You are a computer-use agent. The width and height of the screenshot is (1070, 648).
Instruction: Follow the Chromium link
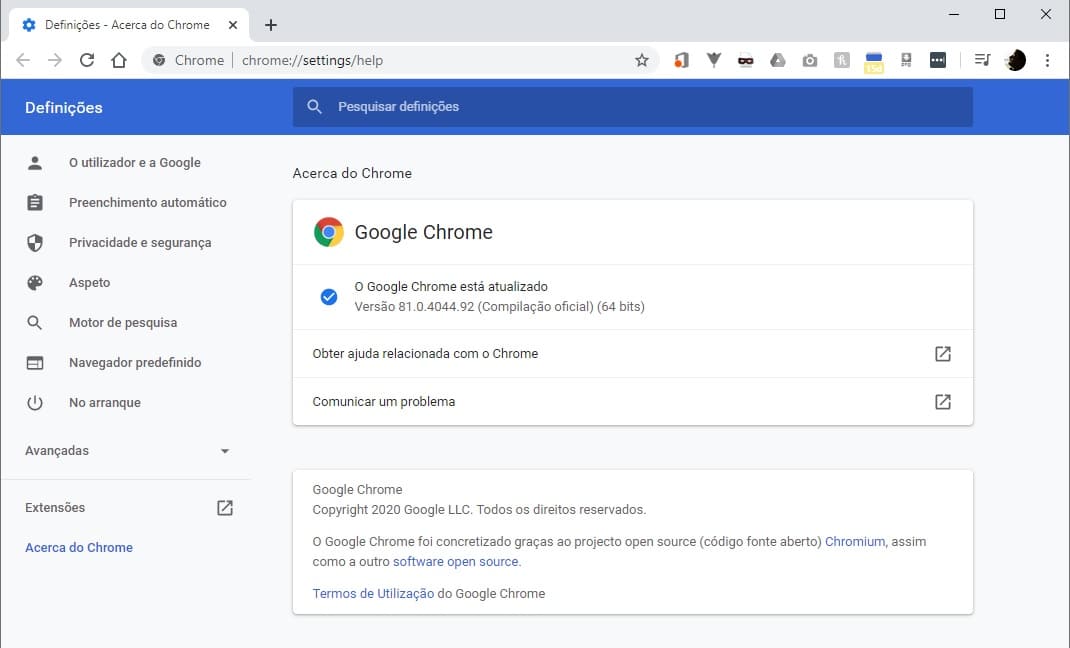pyautogui.click(x=855, y=542)
